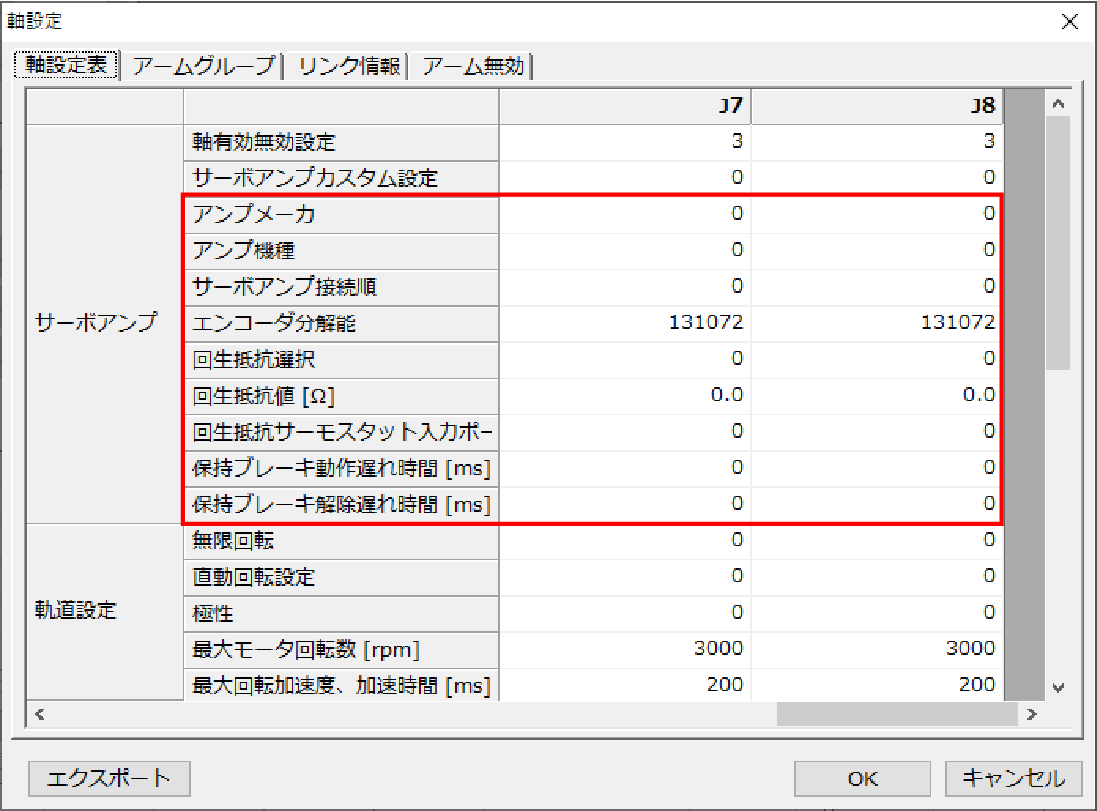Click the J8 回生抵抗値 value cell
1097x811 pixels.
click(x=876, y=395)
